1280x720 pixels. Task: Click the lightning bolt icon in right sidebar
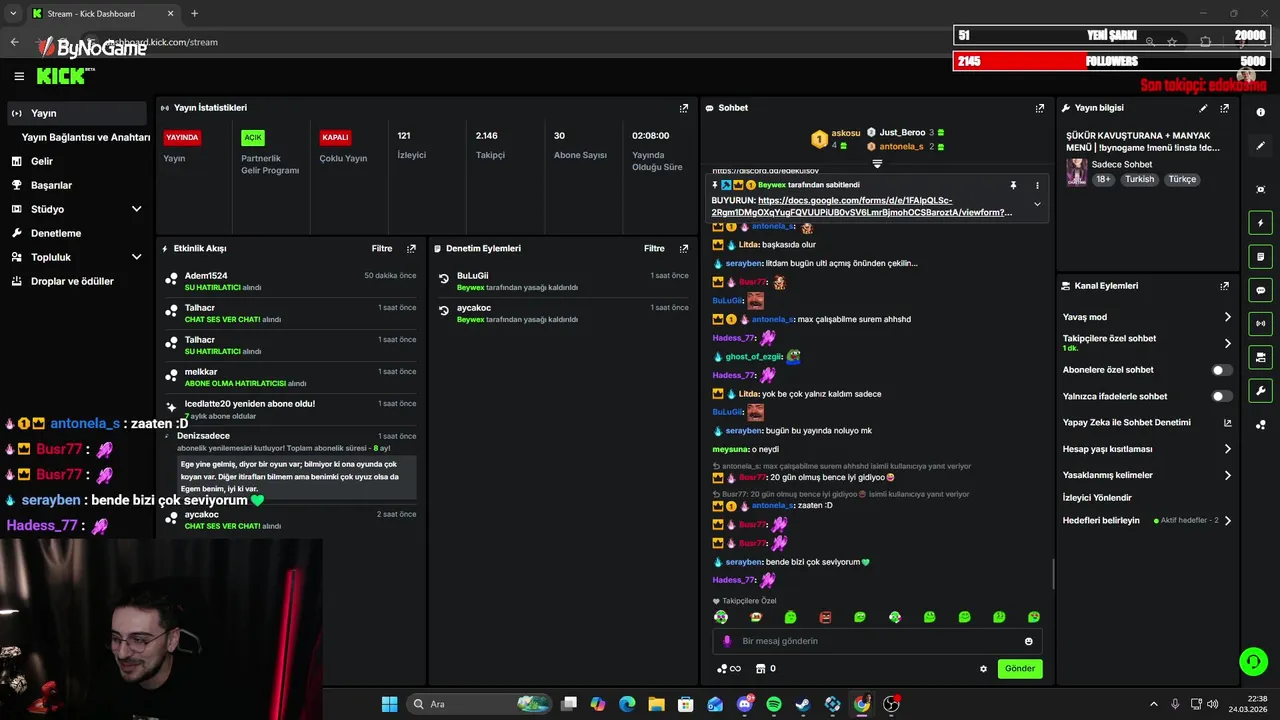click(1261, 223)
